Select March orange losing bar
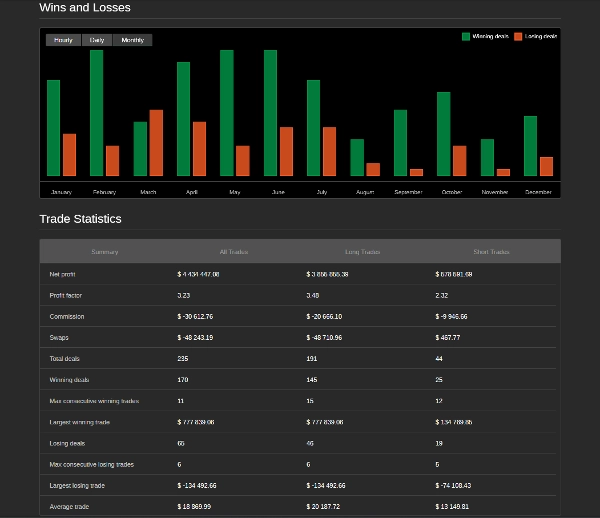 click(x=156, y=143)
